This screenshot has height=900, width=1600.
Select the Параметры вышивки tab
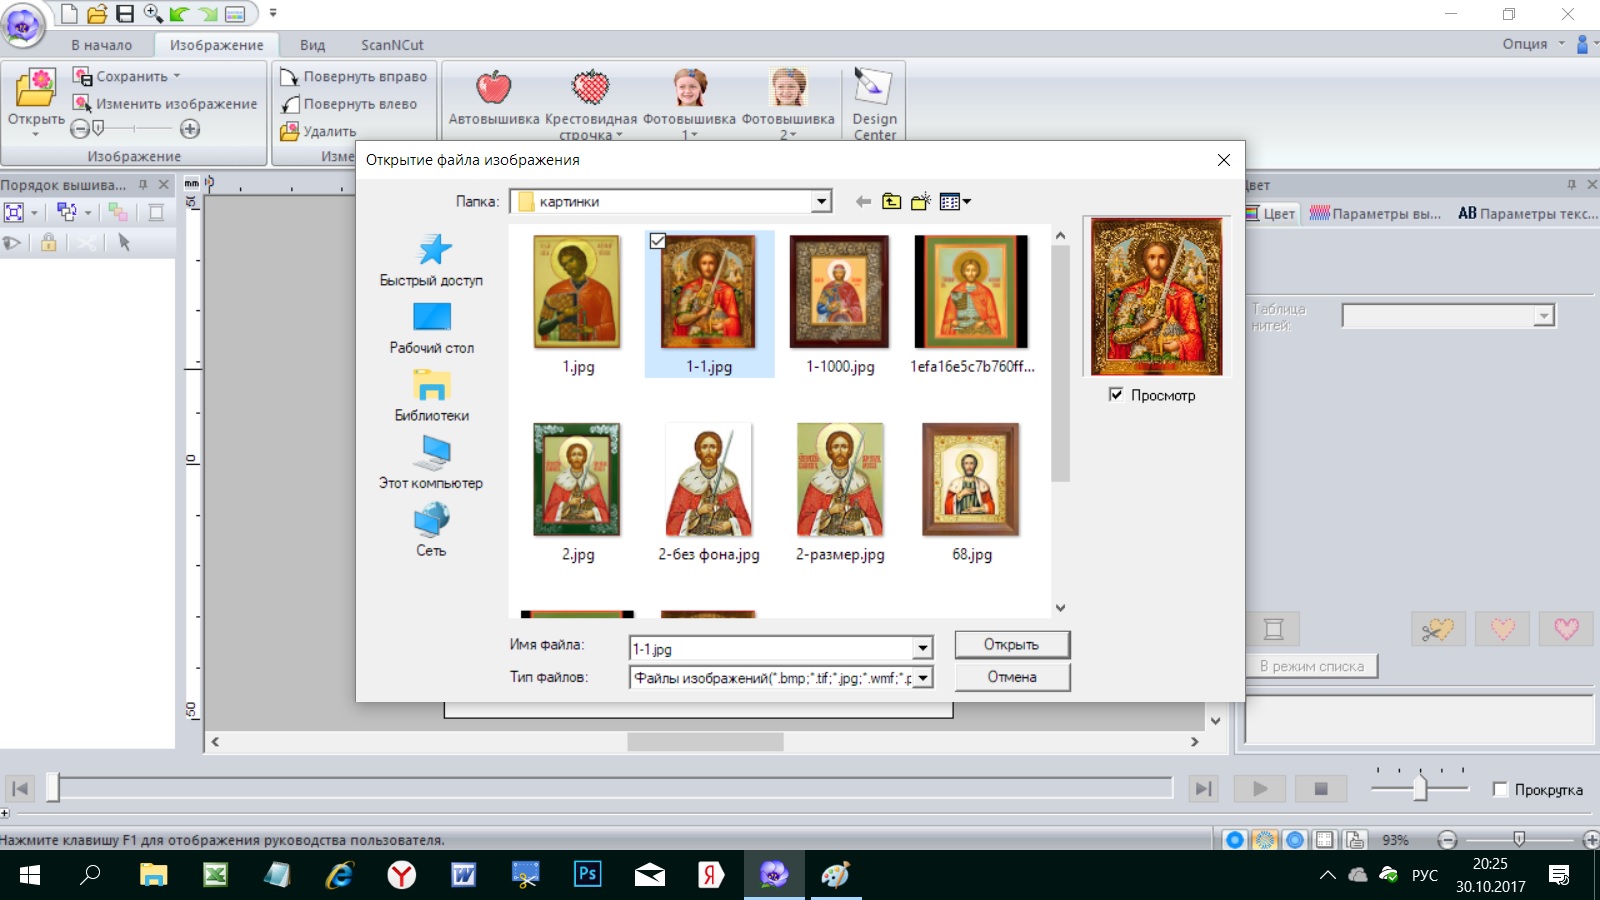coord(1376,213)
